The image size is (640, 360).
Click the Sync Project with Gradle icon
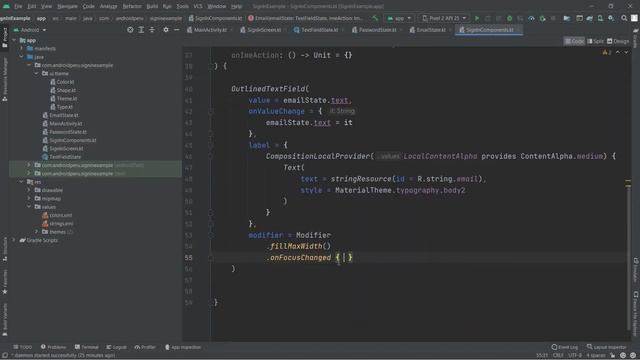click(590, 18)
